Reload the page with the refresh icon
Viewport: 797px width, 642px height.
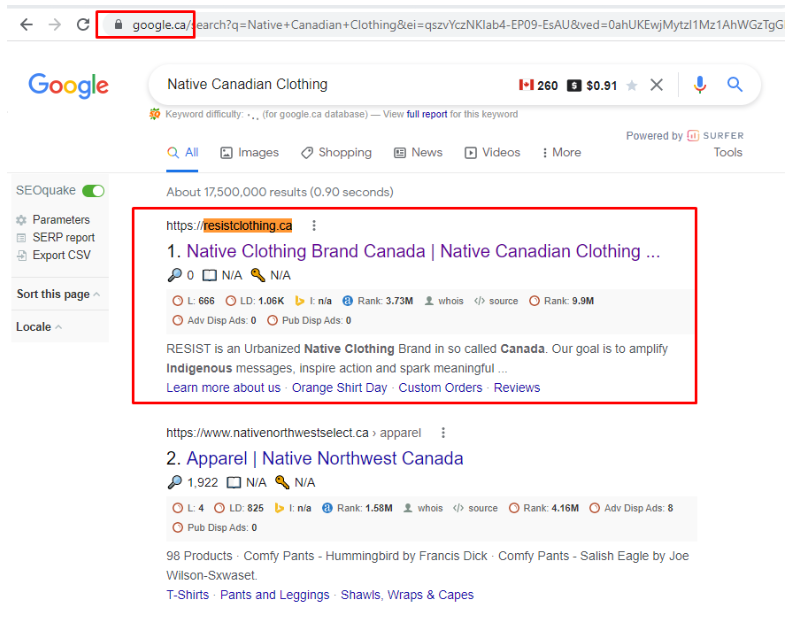click(x=83, y=24)
